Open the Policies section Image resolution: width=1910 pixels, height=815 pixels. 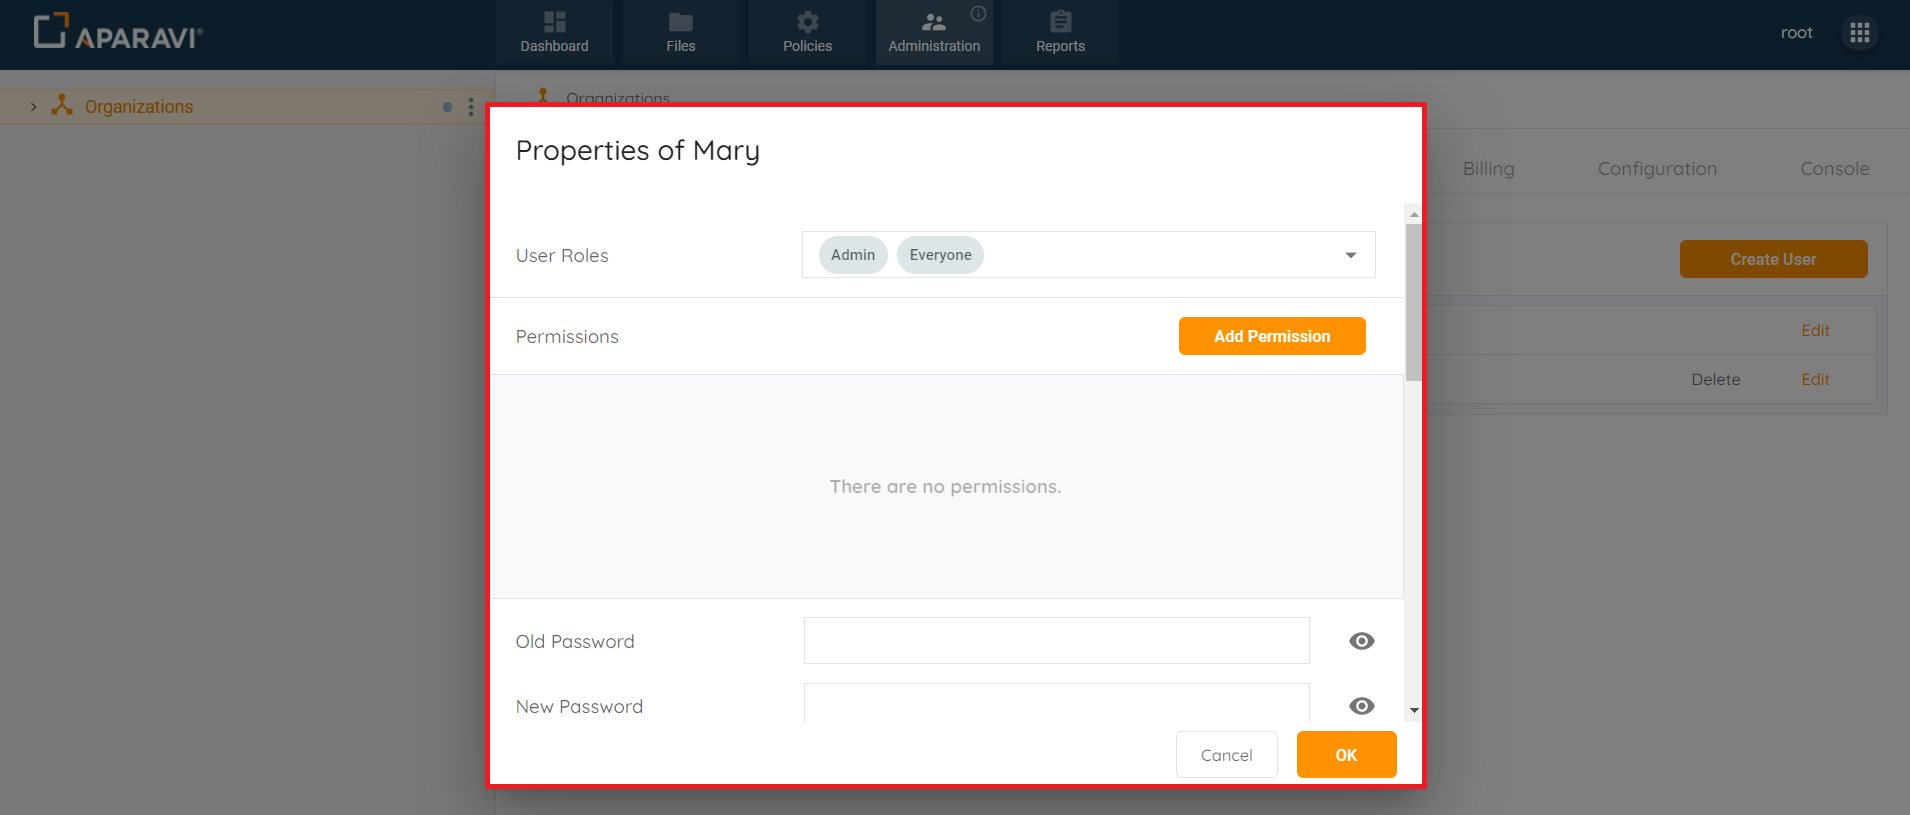[807, 32]
